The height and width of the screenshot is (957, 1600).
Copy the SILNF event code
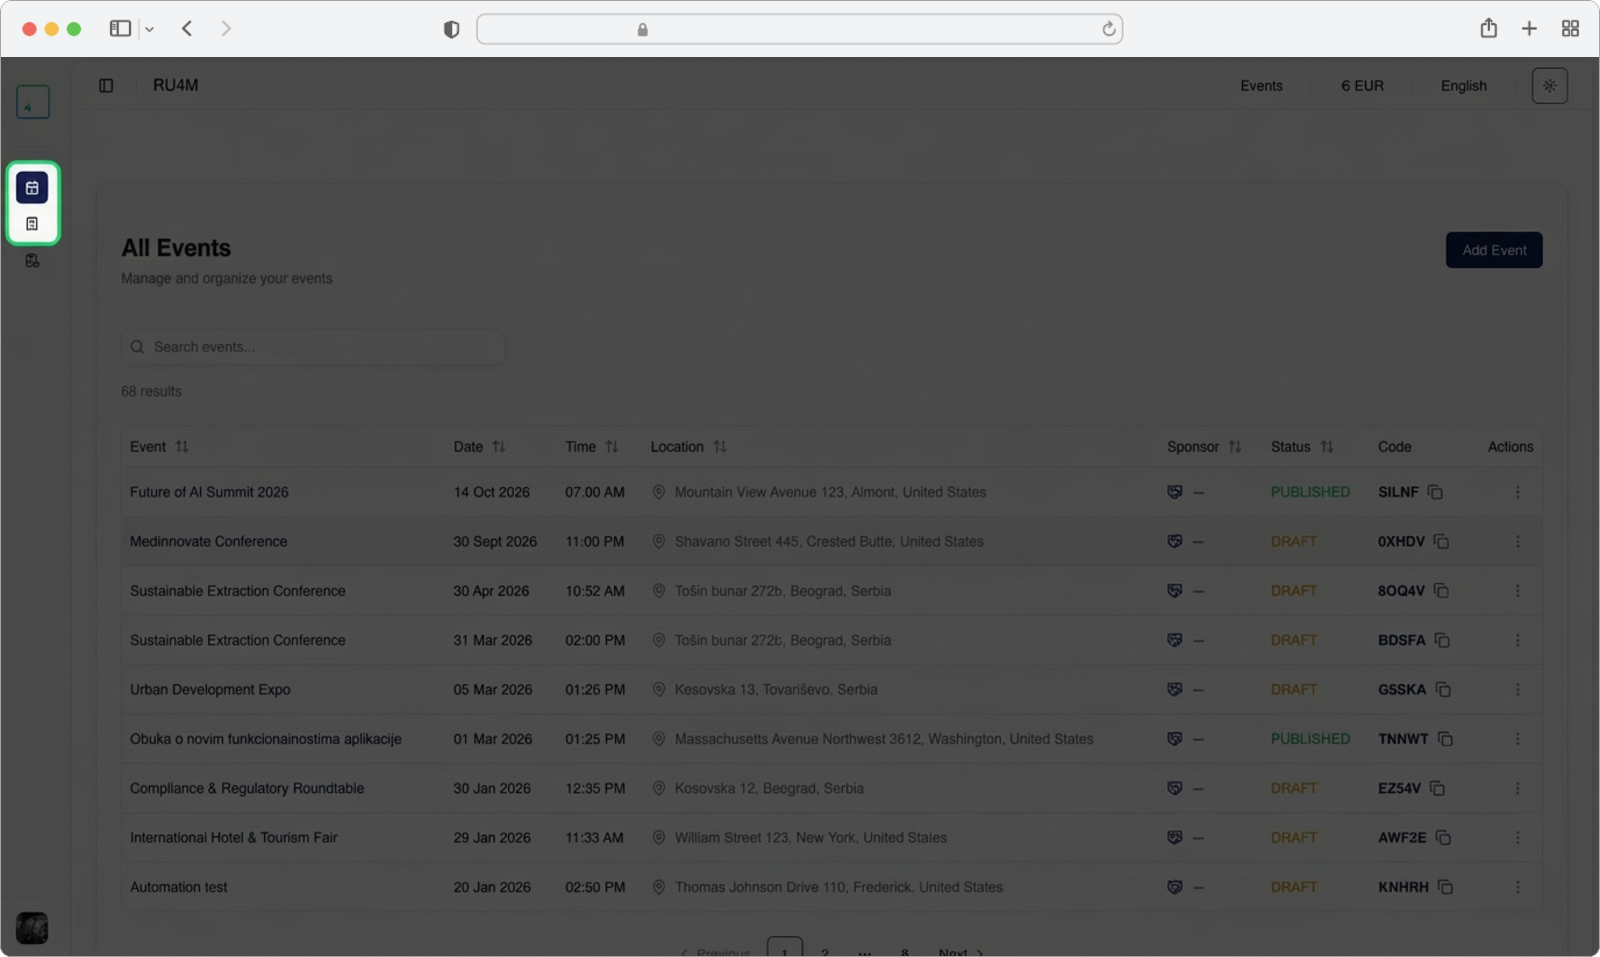coord(1435,492)
